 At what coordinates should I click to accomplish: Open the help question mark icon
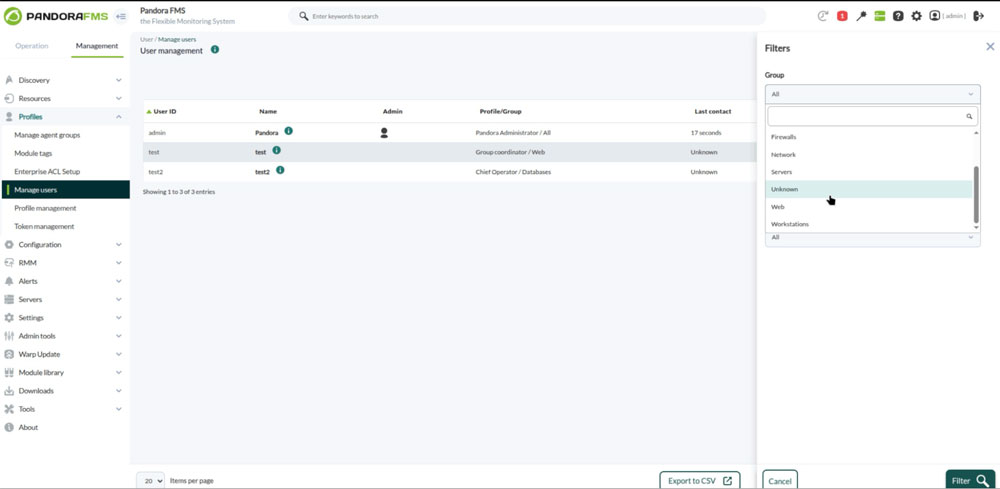point(898,16)
